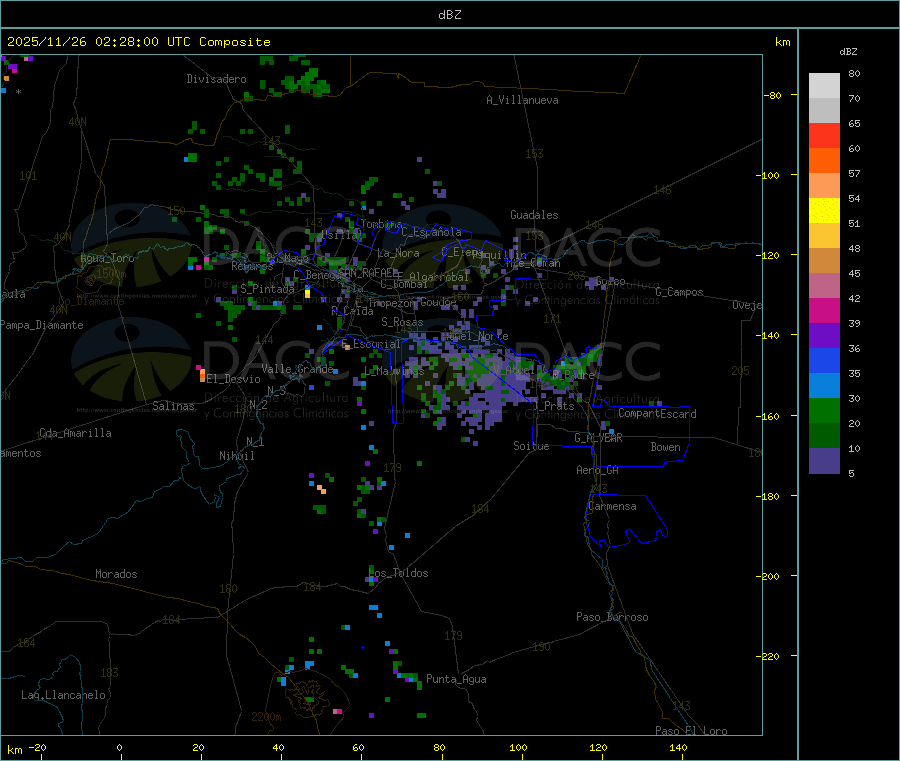Click the Punta_Agua map label
This screenshot has height=761, width=900.
[x=456, y=680]
